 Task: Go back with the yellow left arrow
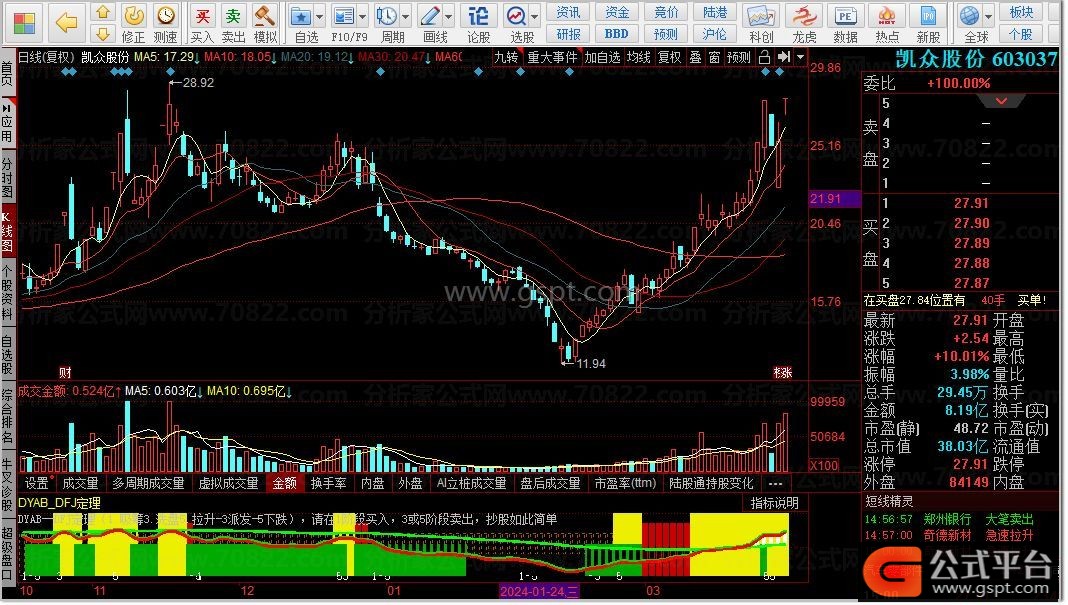(x=67, y=22)
